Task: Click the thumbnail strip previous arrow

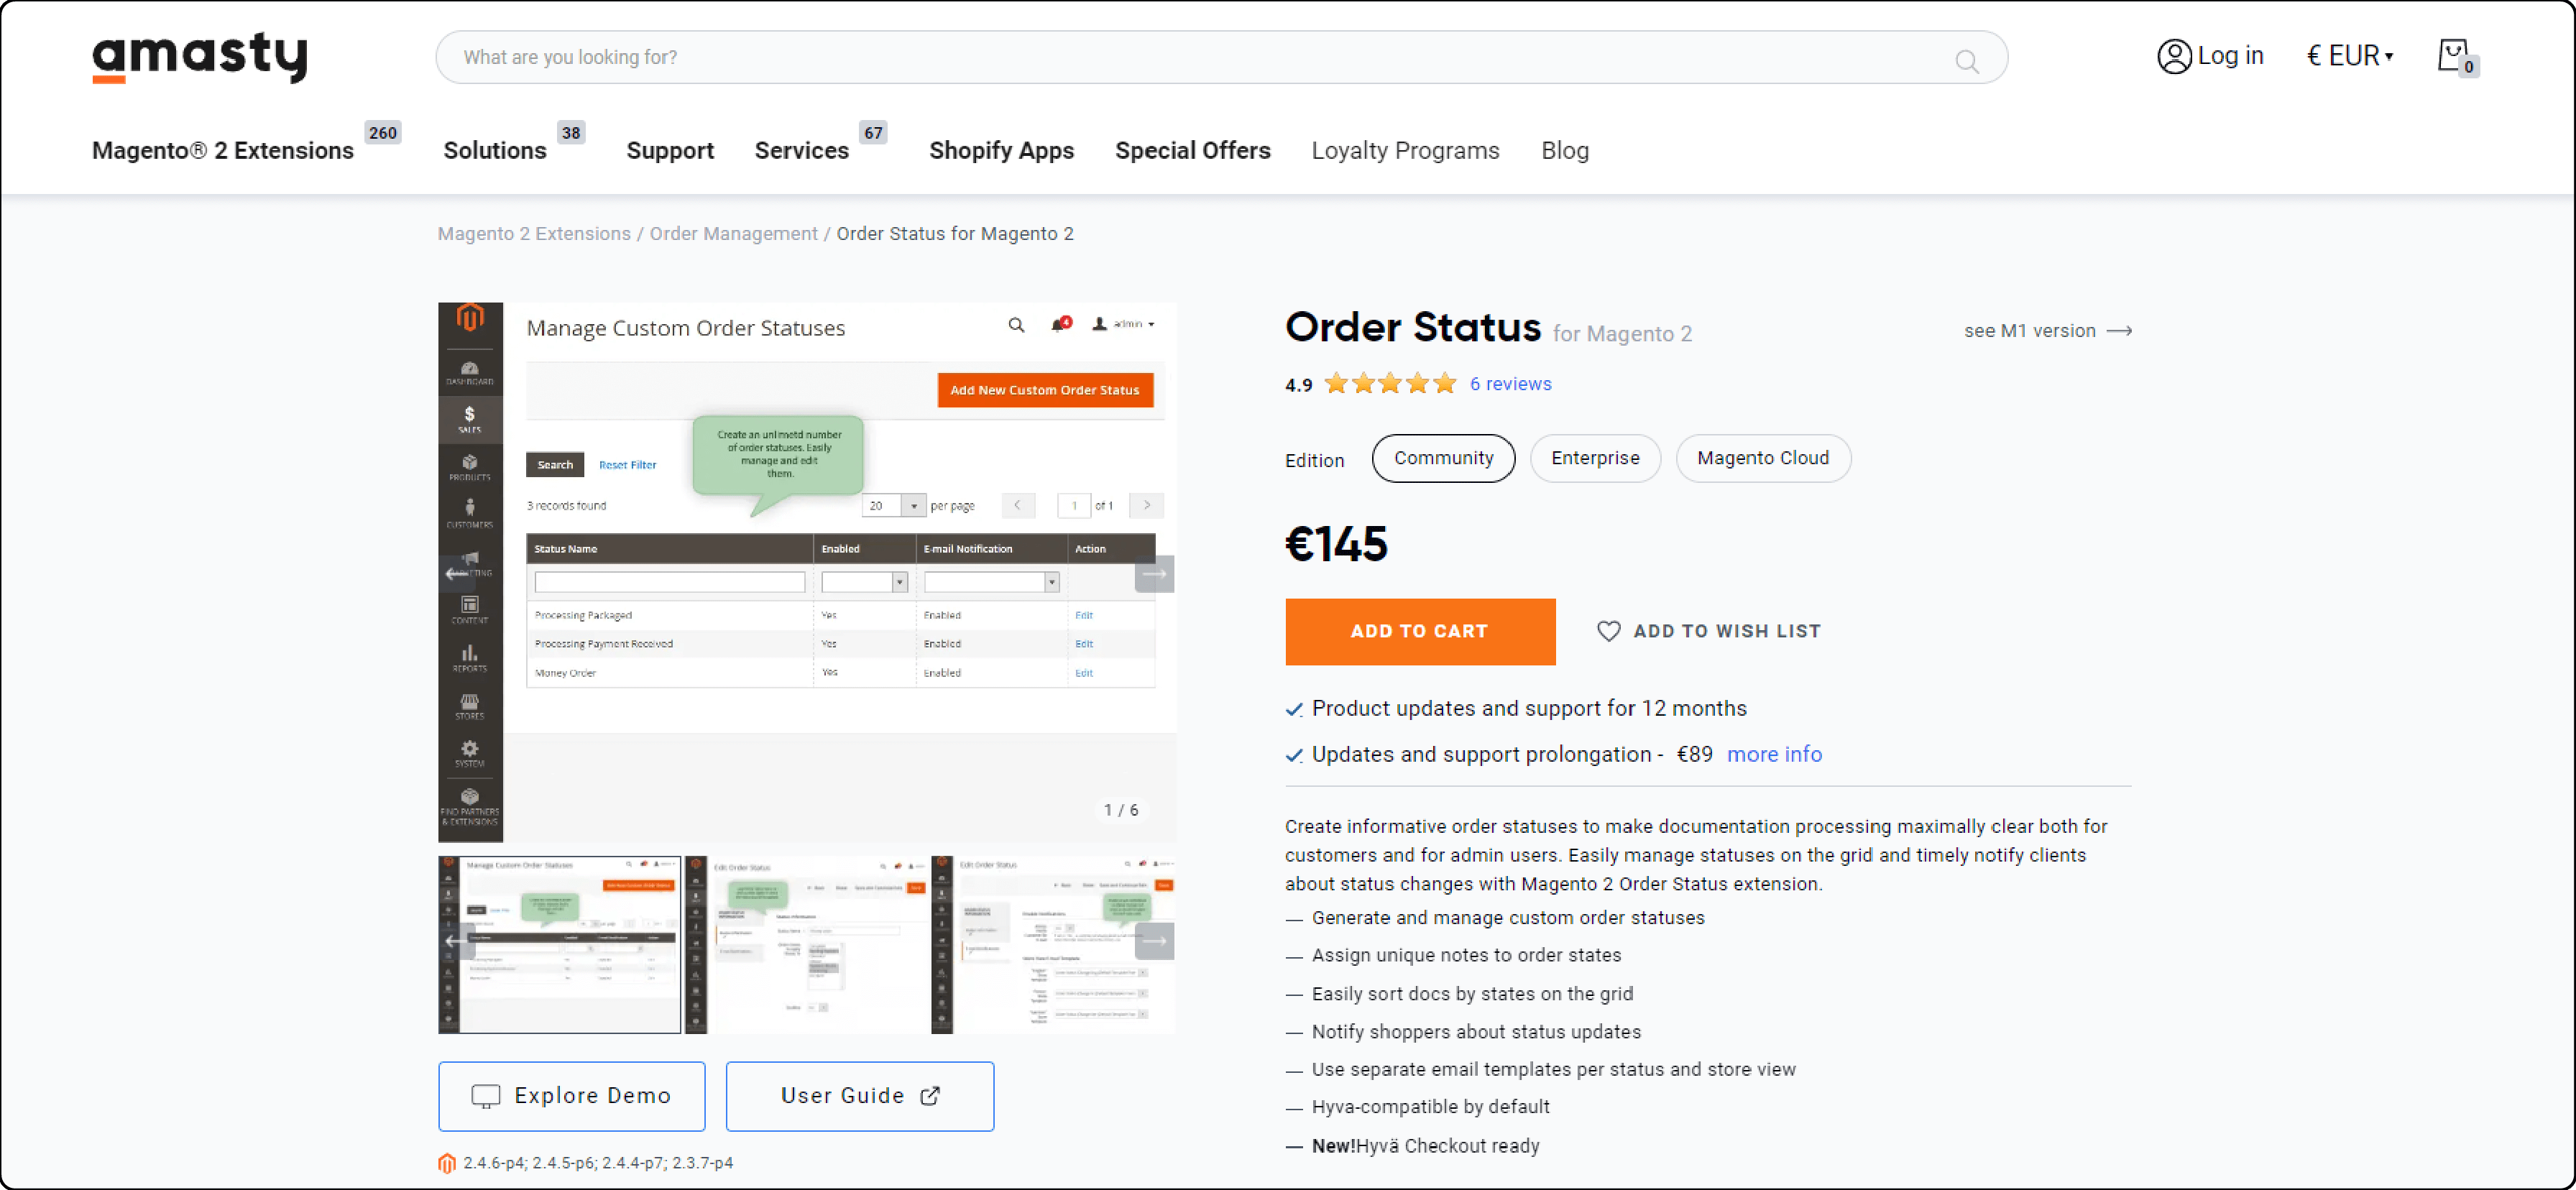Action: click(x=457, y=941)
